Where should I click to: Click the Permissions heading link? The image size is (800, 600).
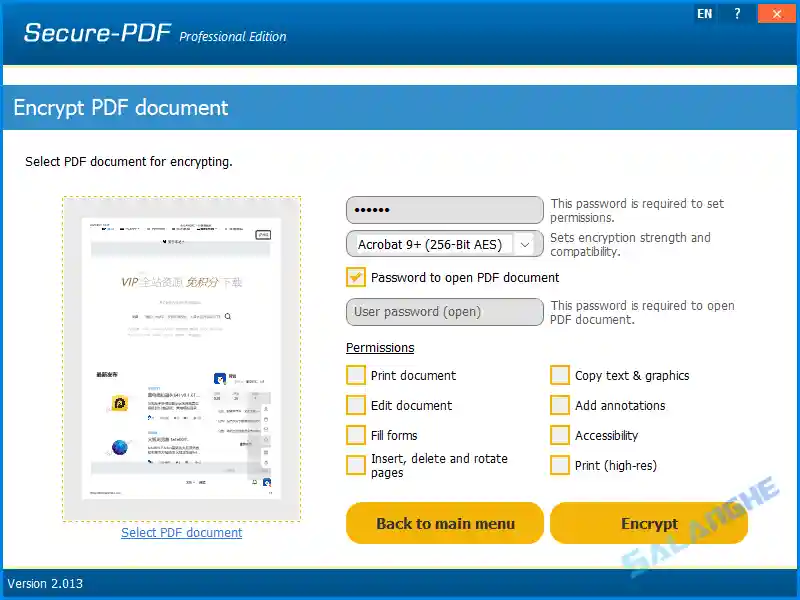pos(380,347)
